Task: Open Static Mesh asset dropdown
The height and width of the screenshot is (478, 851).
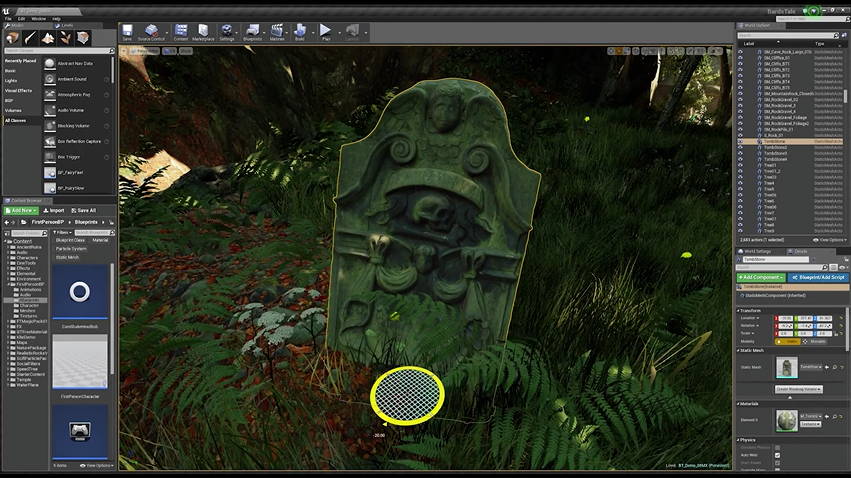Action: [x=811, y=367]
